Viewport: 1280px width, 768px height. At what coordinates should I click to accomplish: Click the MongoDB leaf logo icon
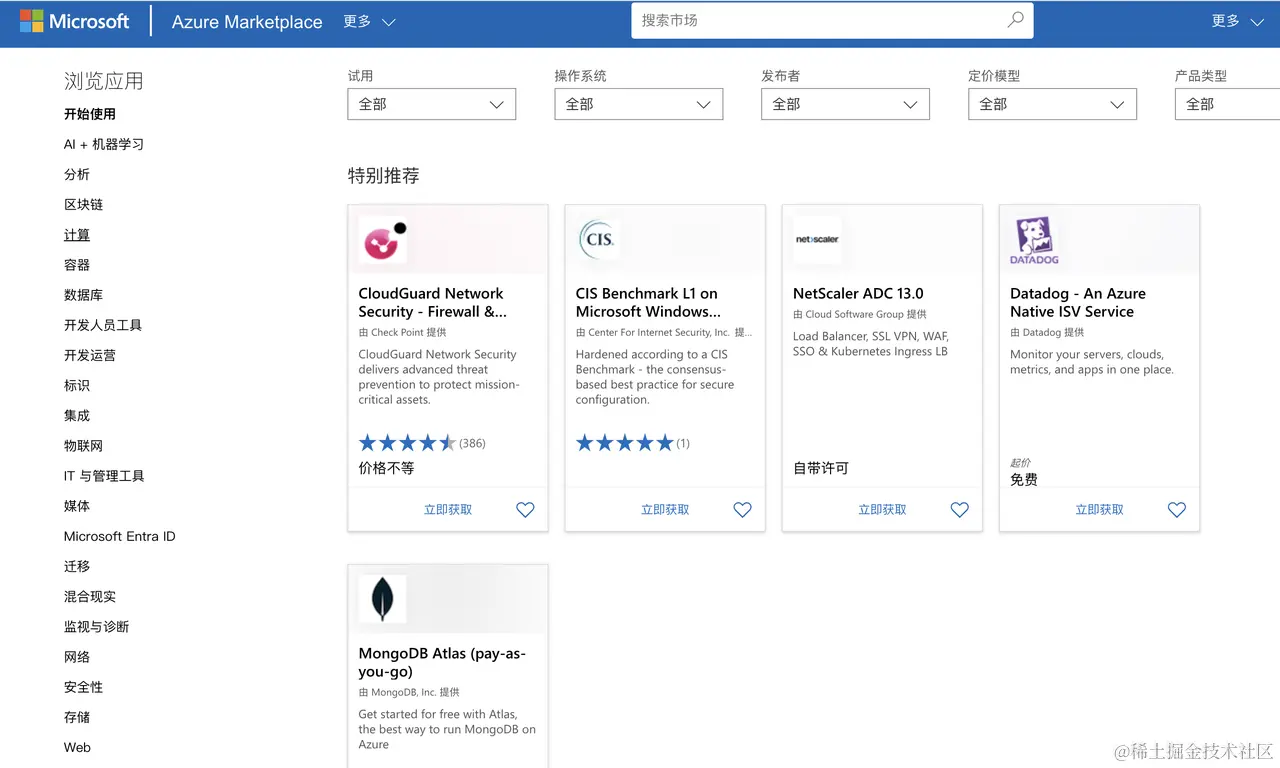pyautogui.click(x=383, y=599)
